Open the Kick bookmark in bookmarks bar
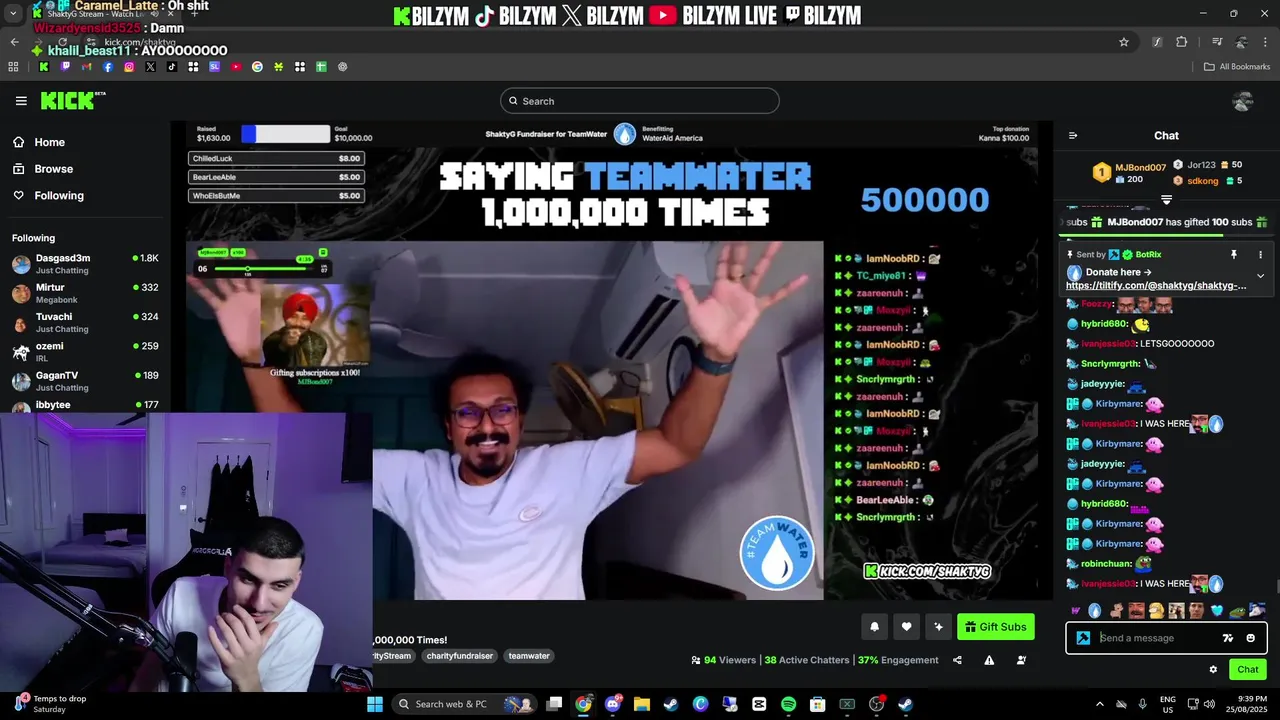 (43, 67)
